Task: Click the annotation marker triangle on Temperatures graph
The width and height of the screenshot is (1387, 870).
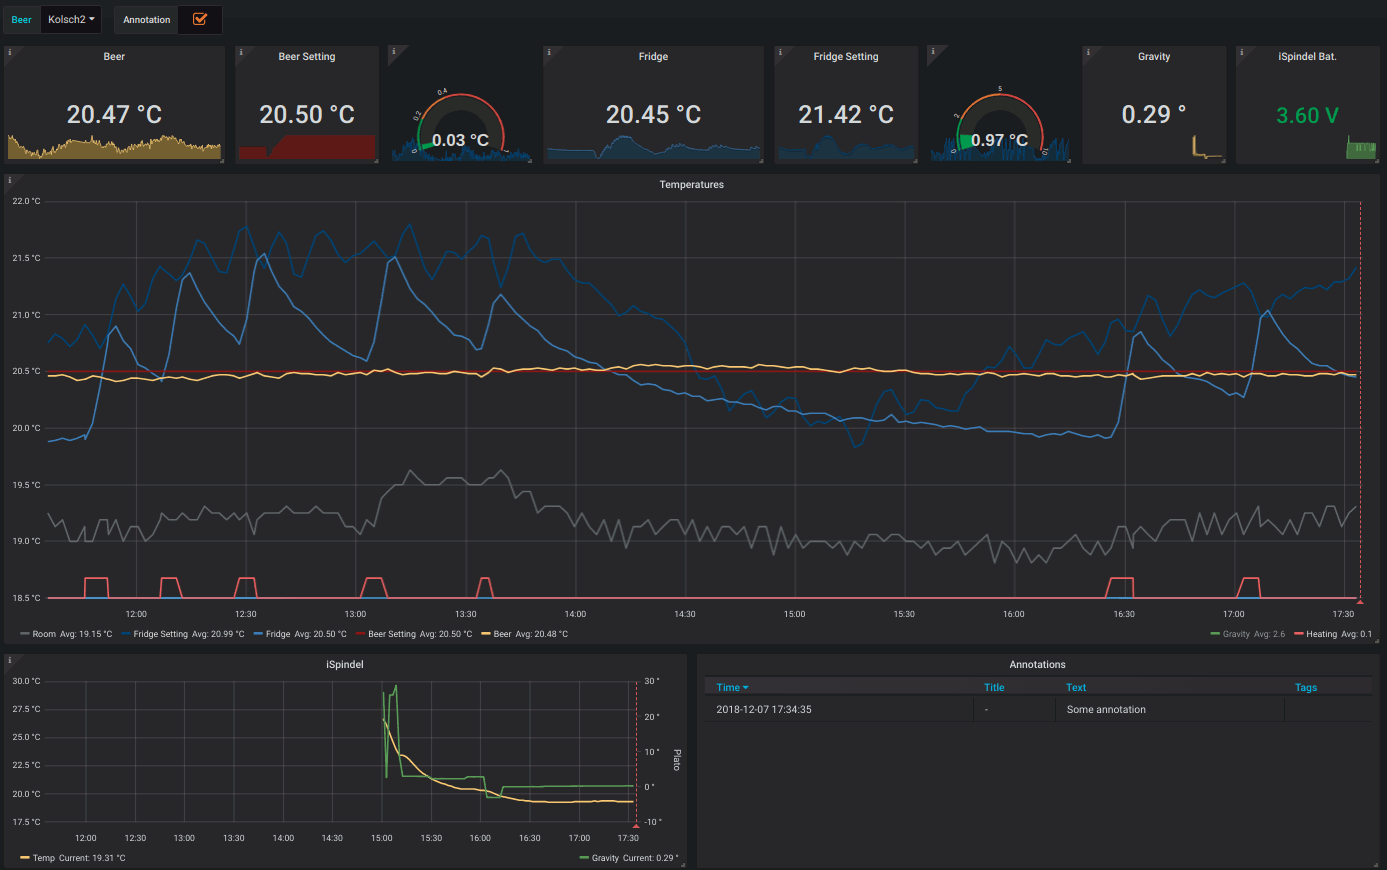Action: pos(1360,601)
